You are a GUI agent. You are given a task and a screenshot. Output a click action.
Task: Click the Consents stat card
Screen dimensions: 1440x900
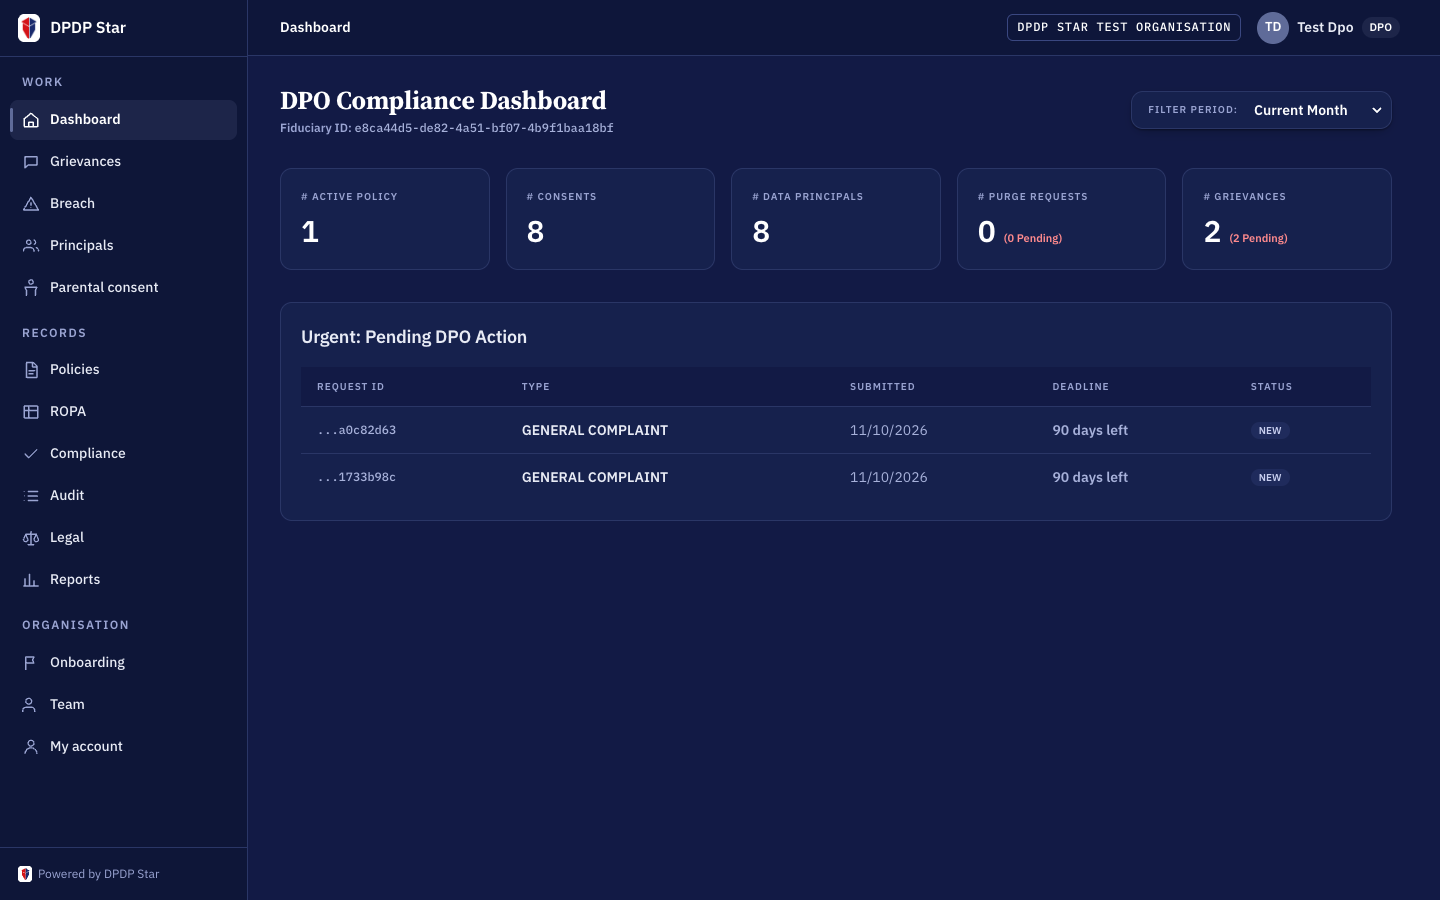click(x=610, y=219)
